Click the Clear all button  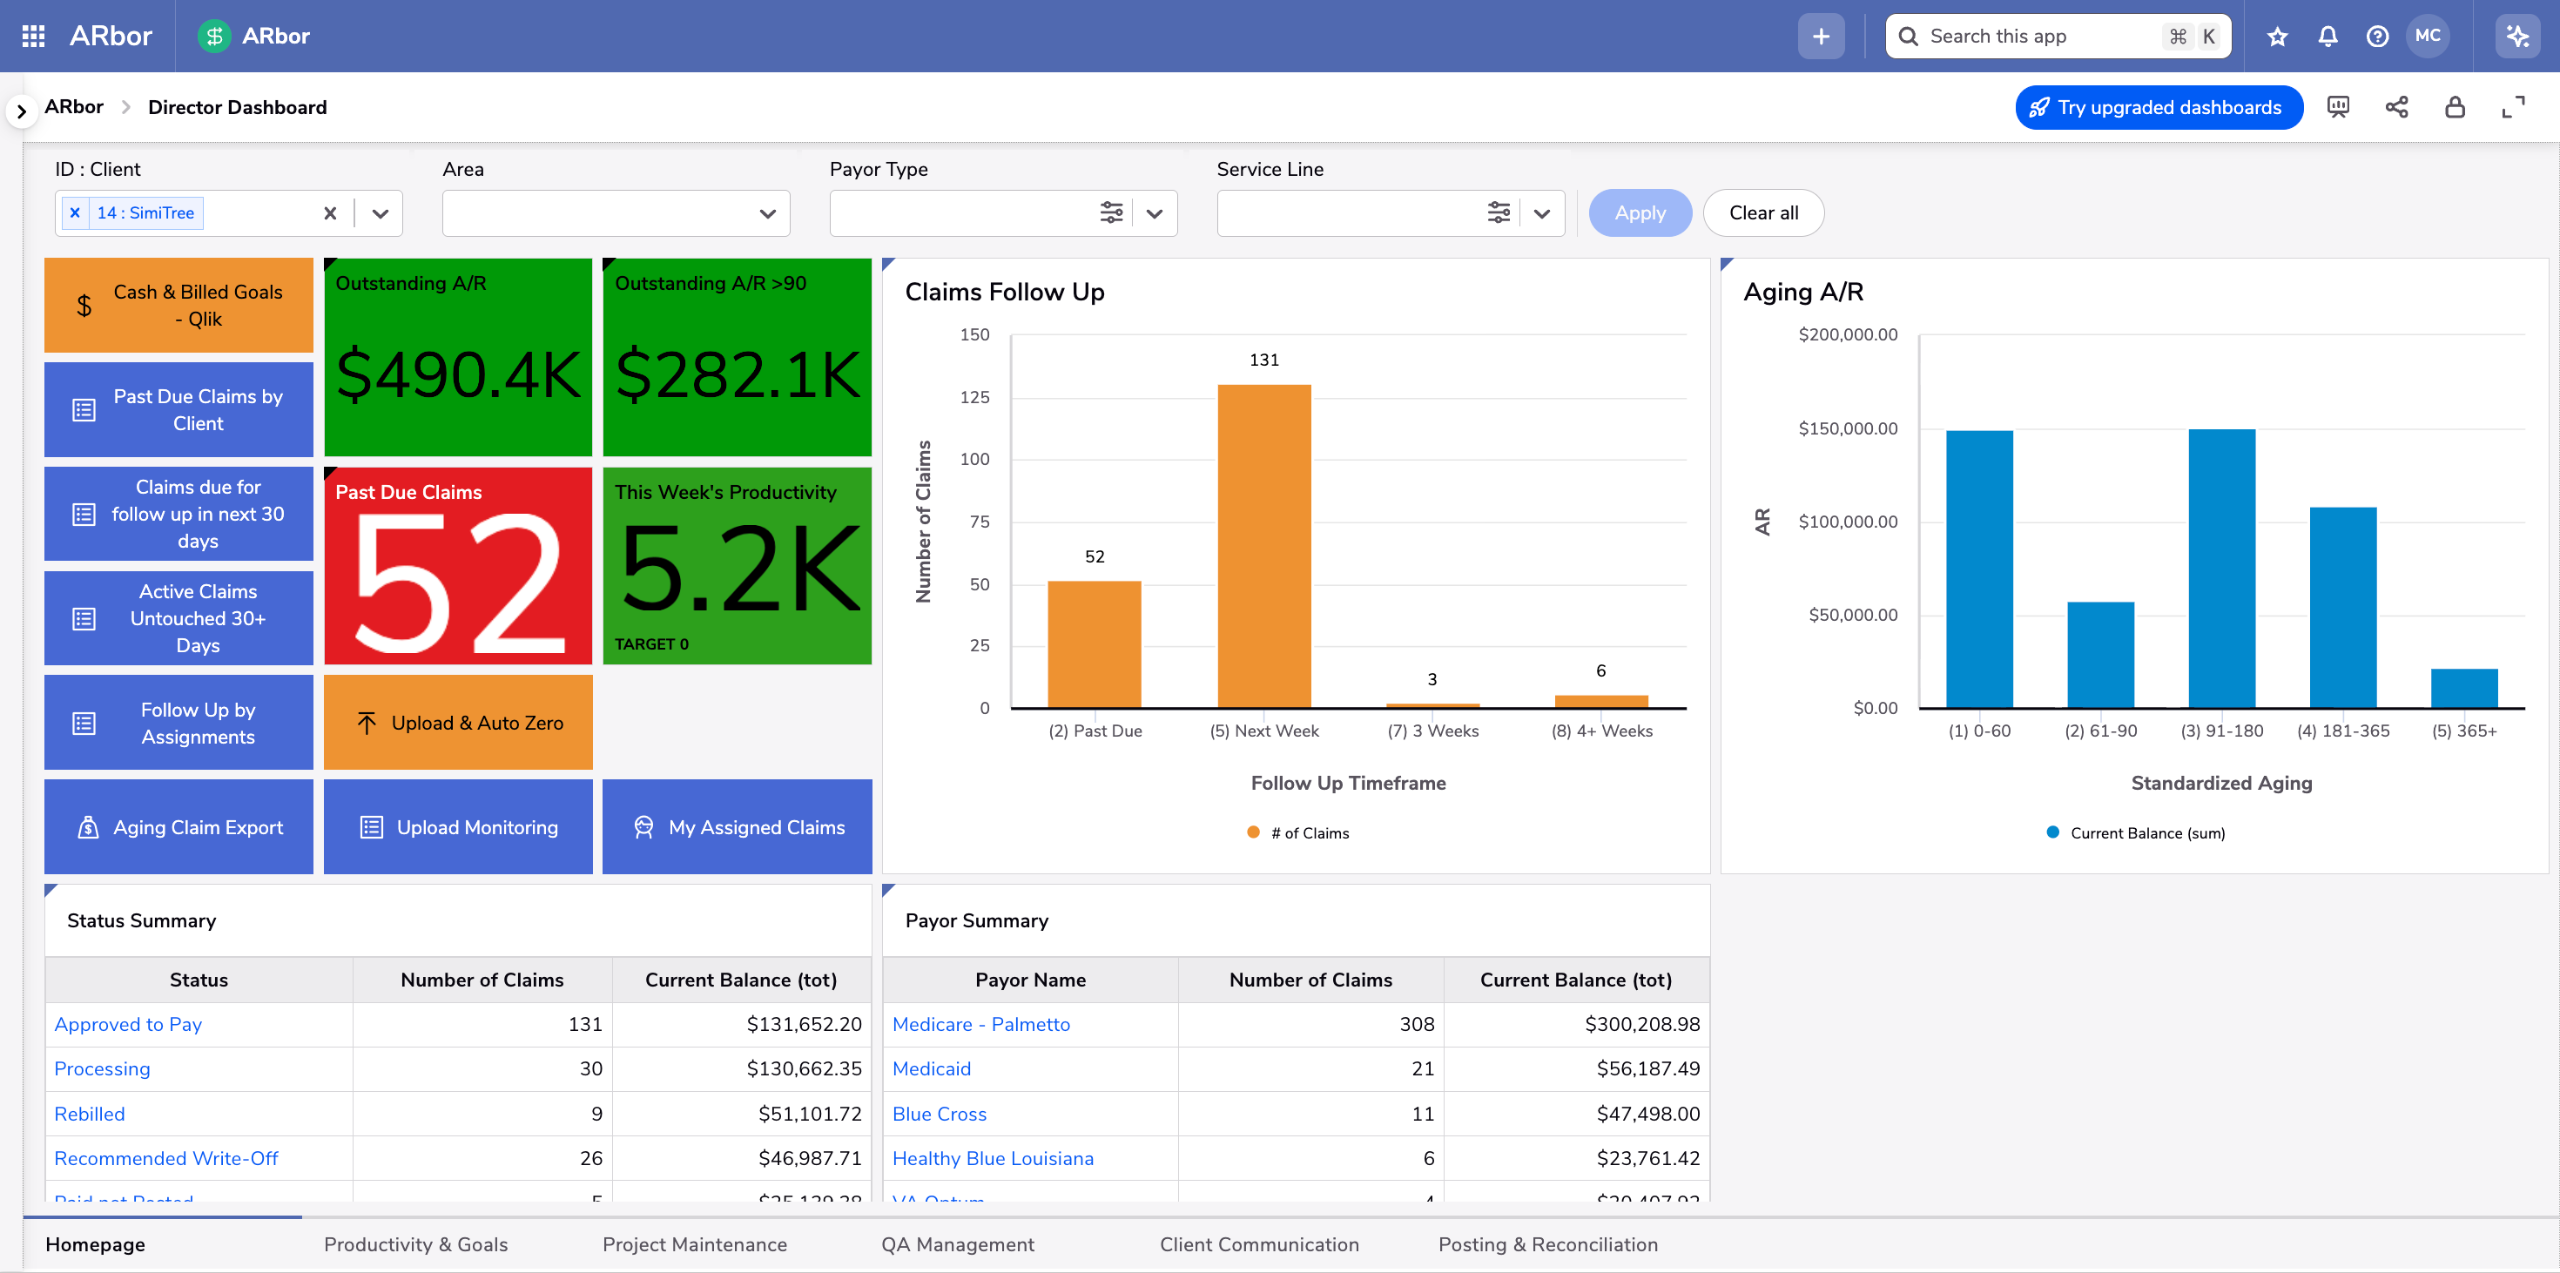coord(1764,213)
